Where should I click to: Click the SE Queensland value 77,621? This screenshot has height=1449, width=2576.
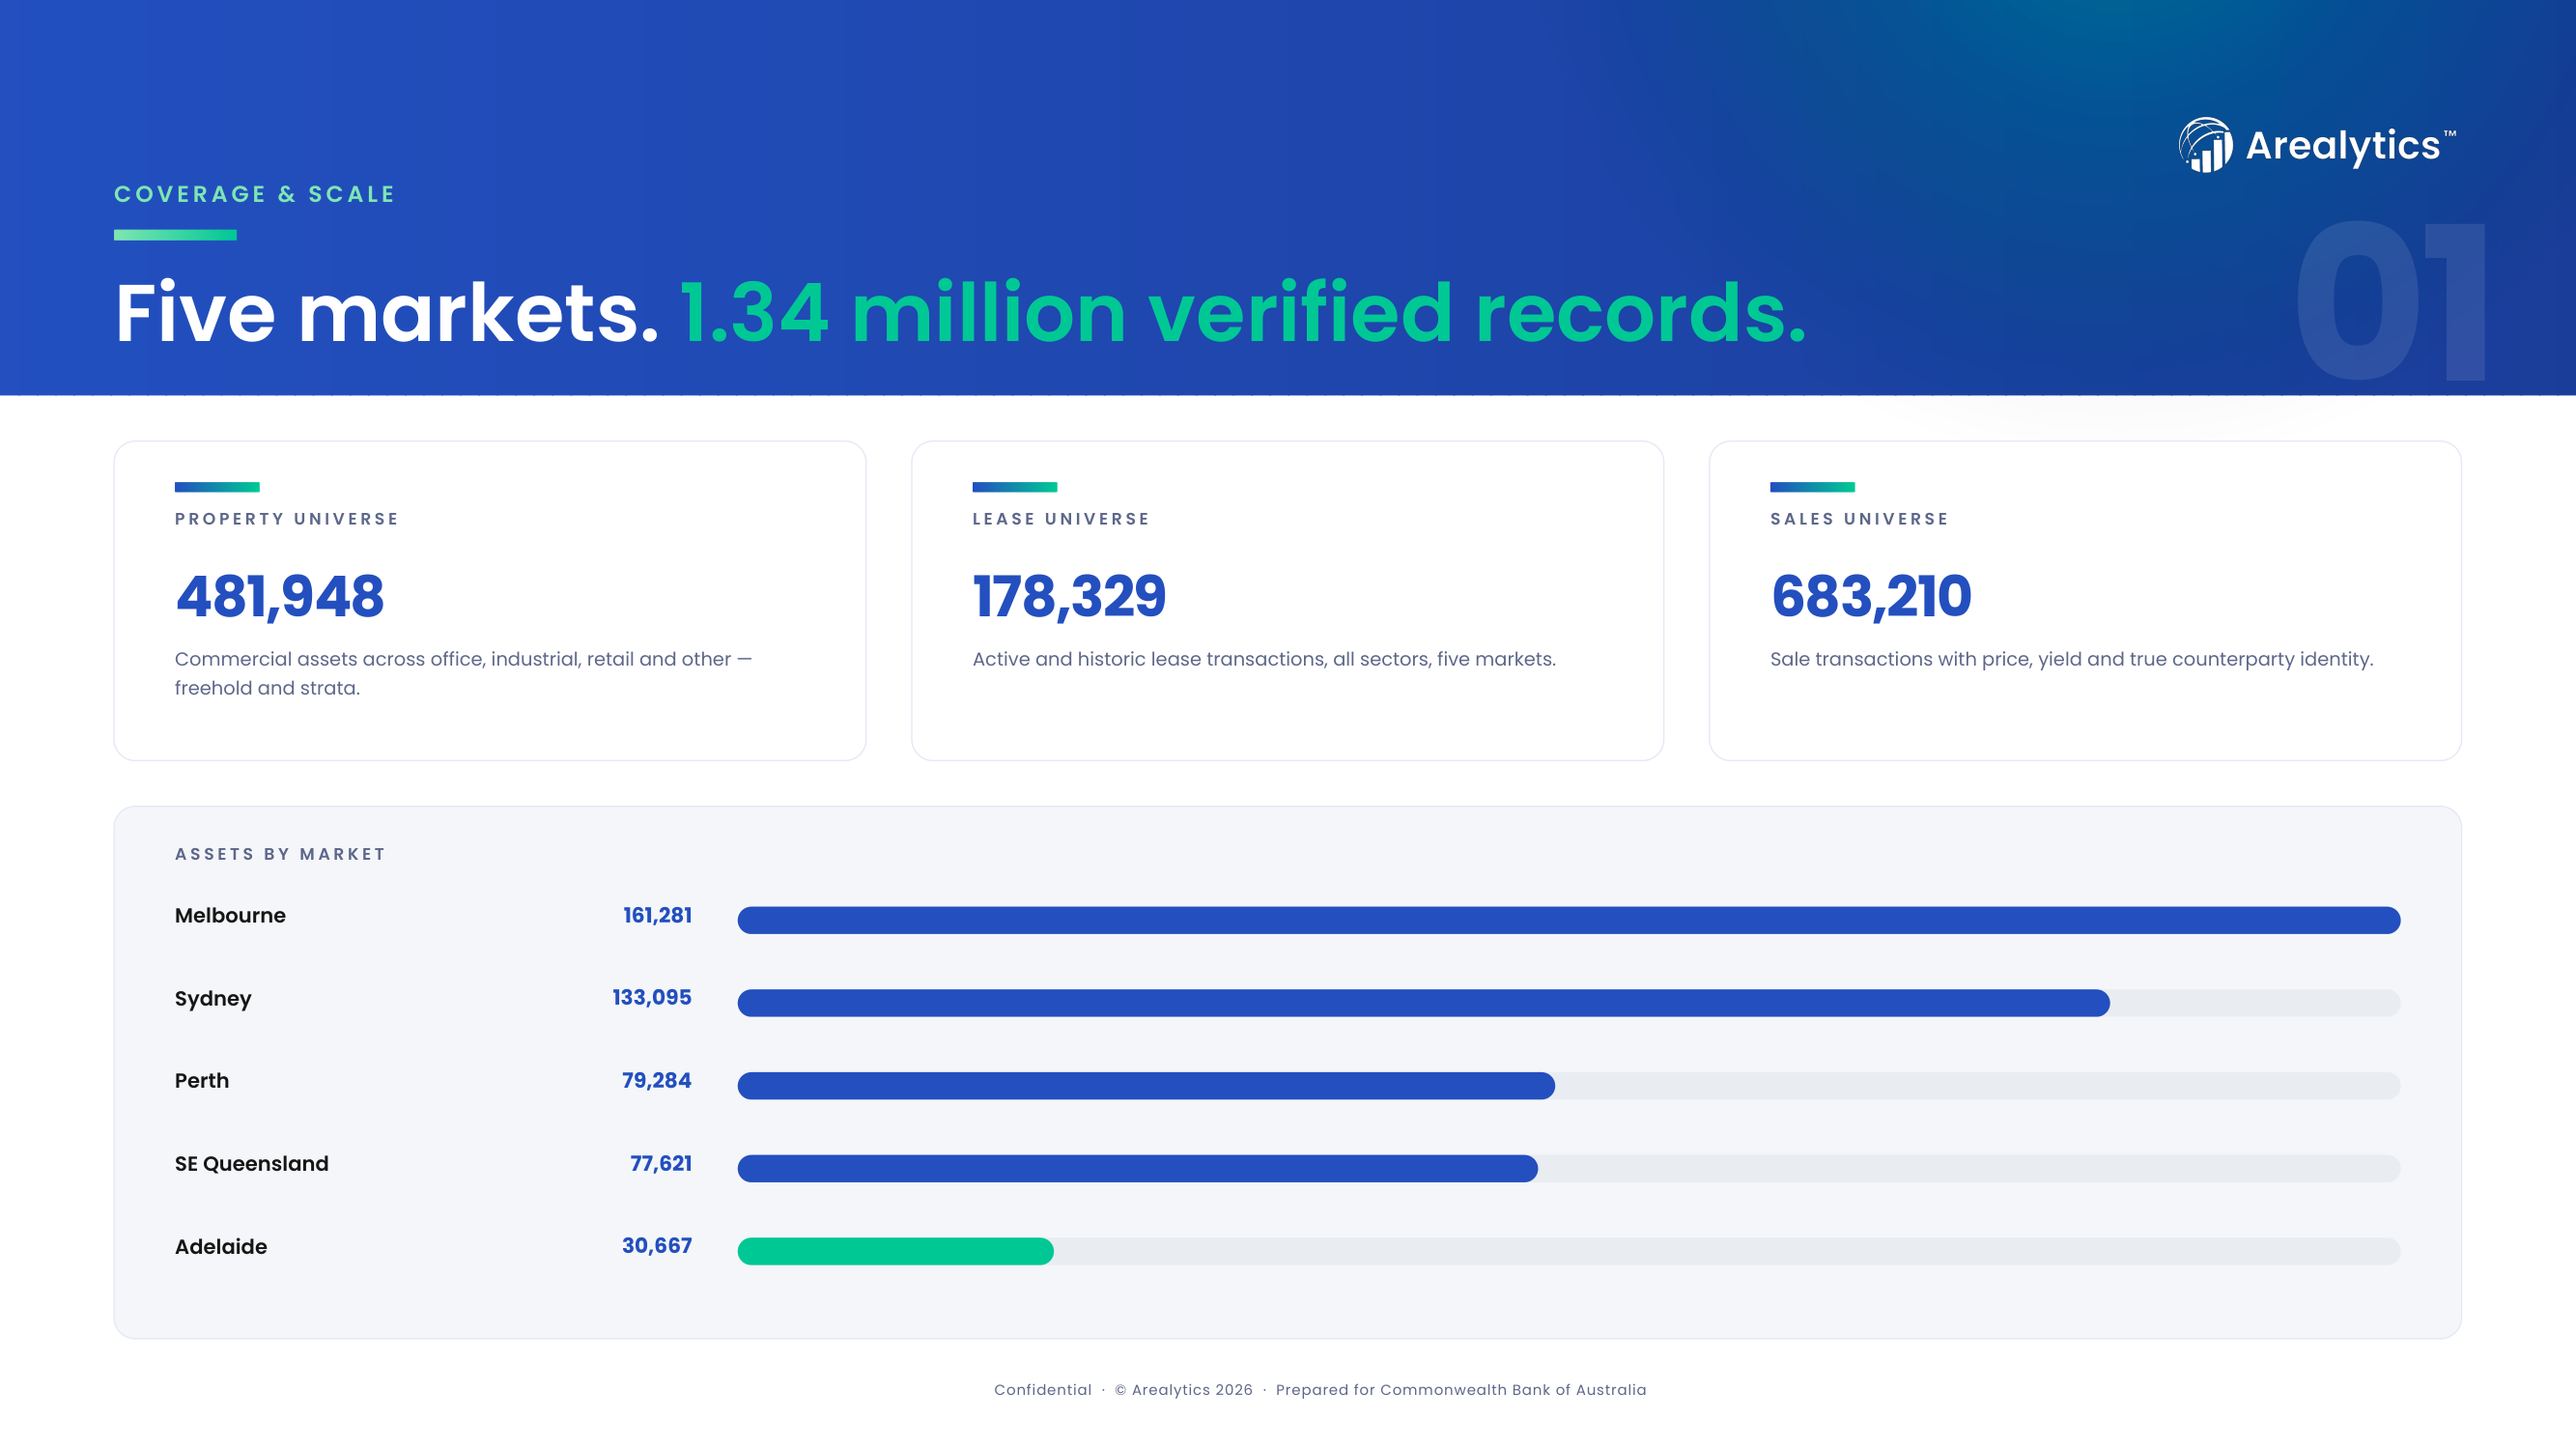pyautogui.click(x=661, y=1164)
